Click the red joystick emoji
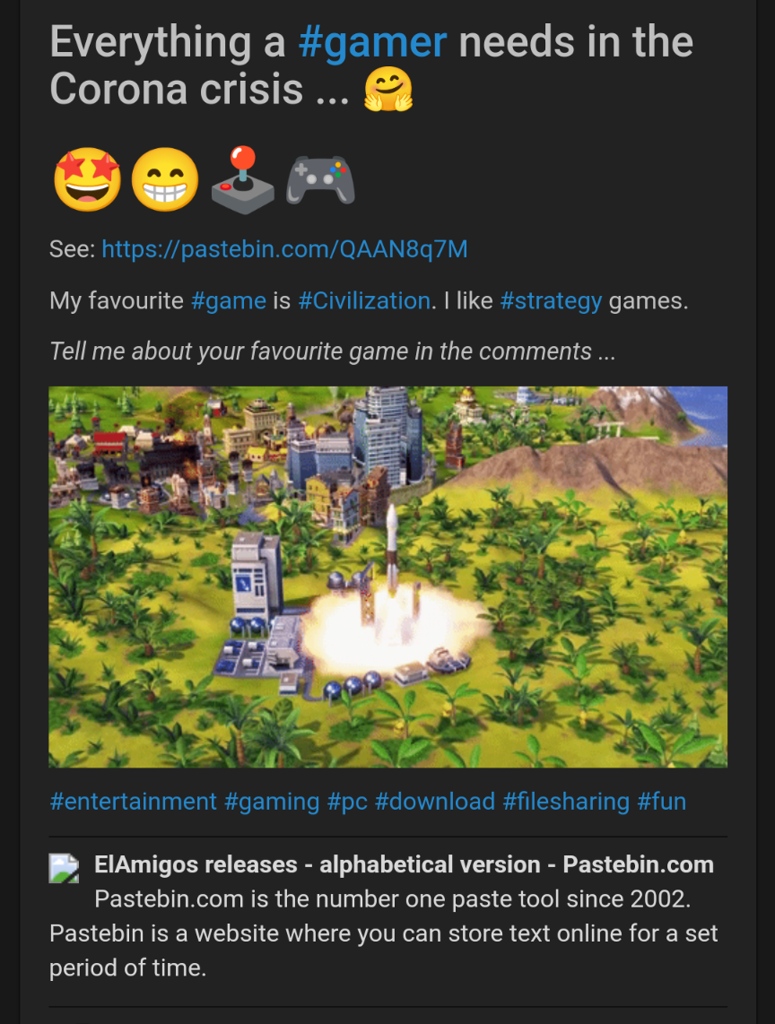 242,180
